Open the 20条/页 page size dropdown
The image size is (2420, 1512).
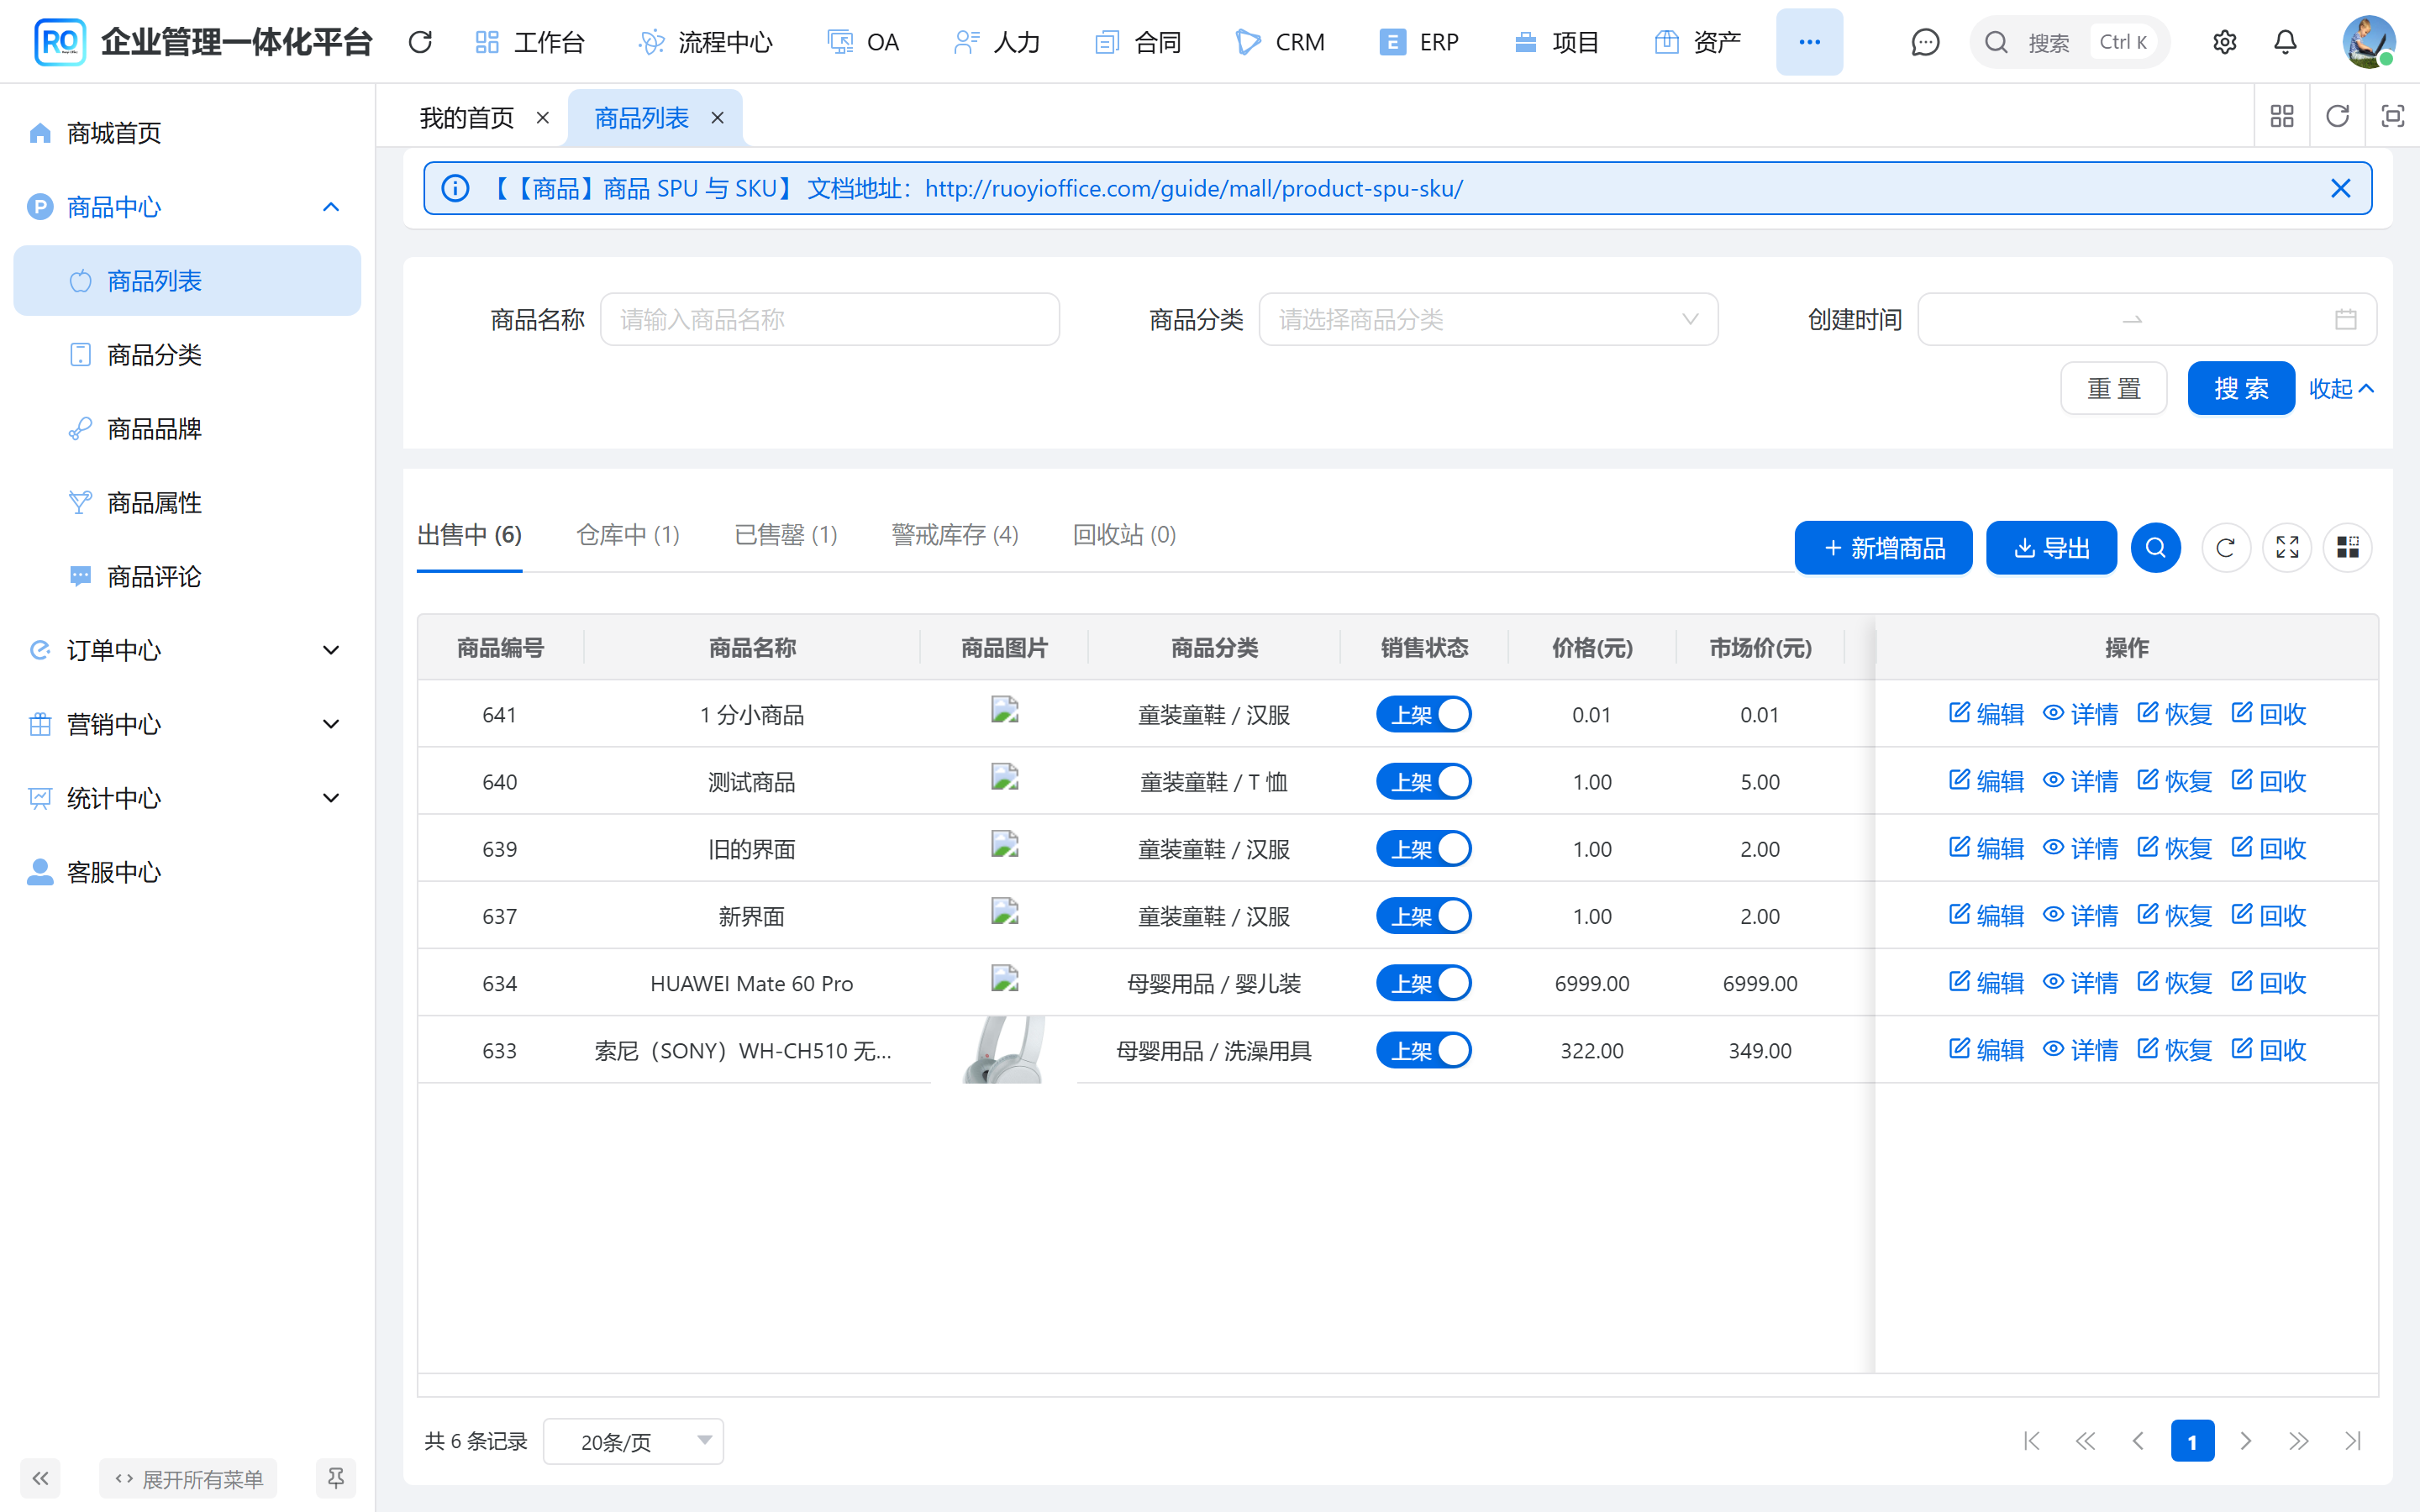(633, 1441)
